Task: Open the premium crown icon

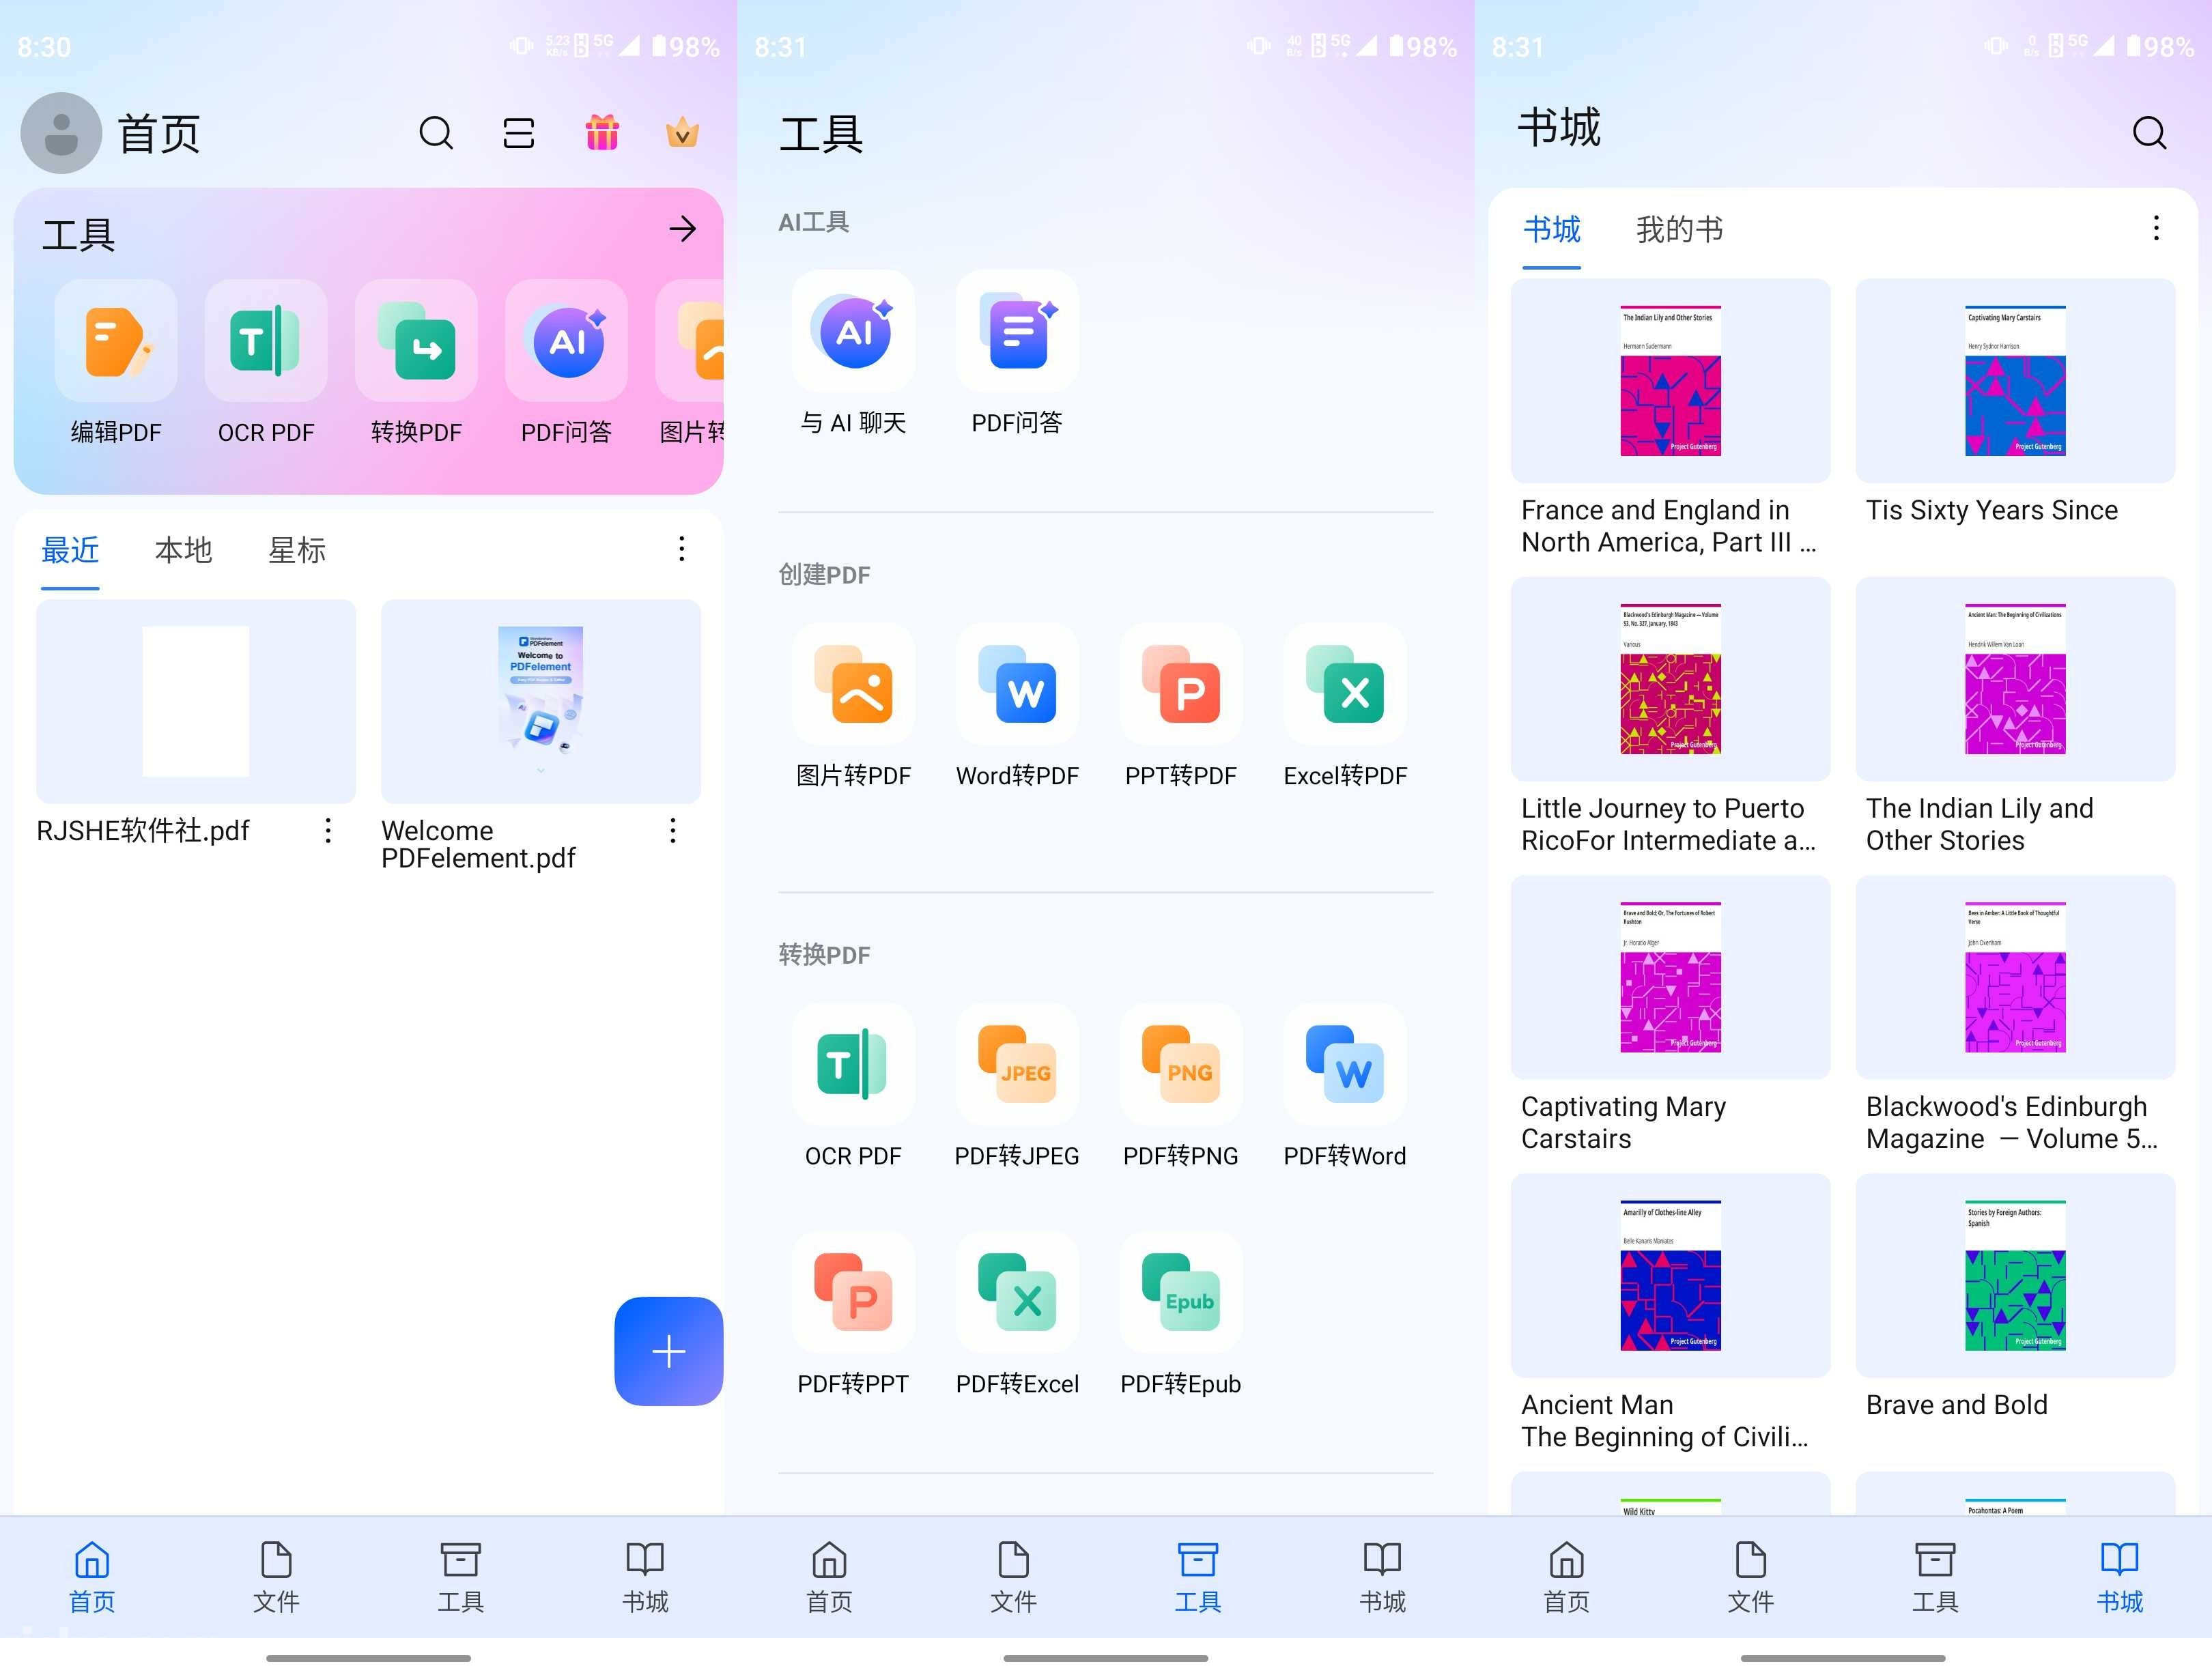Action: pos(682,132)
